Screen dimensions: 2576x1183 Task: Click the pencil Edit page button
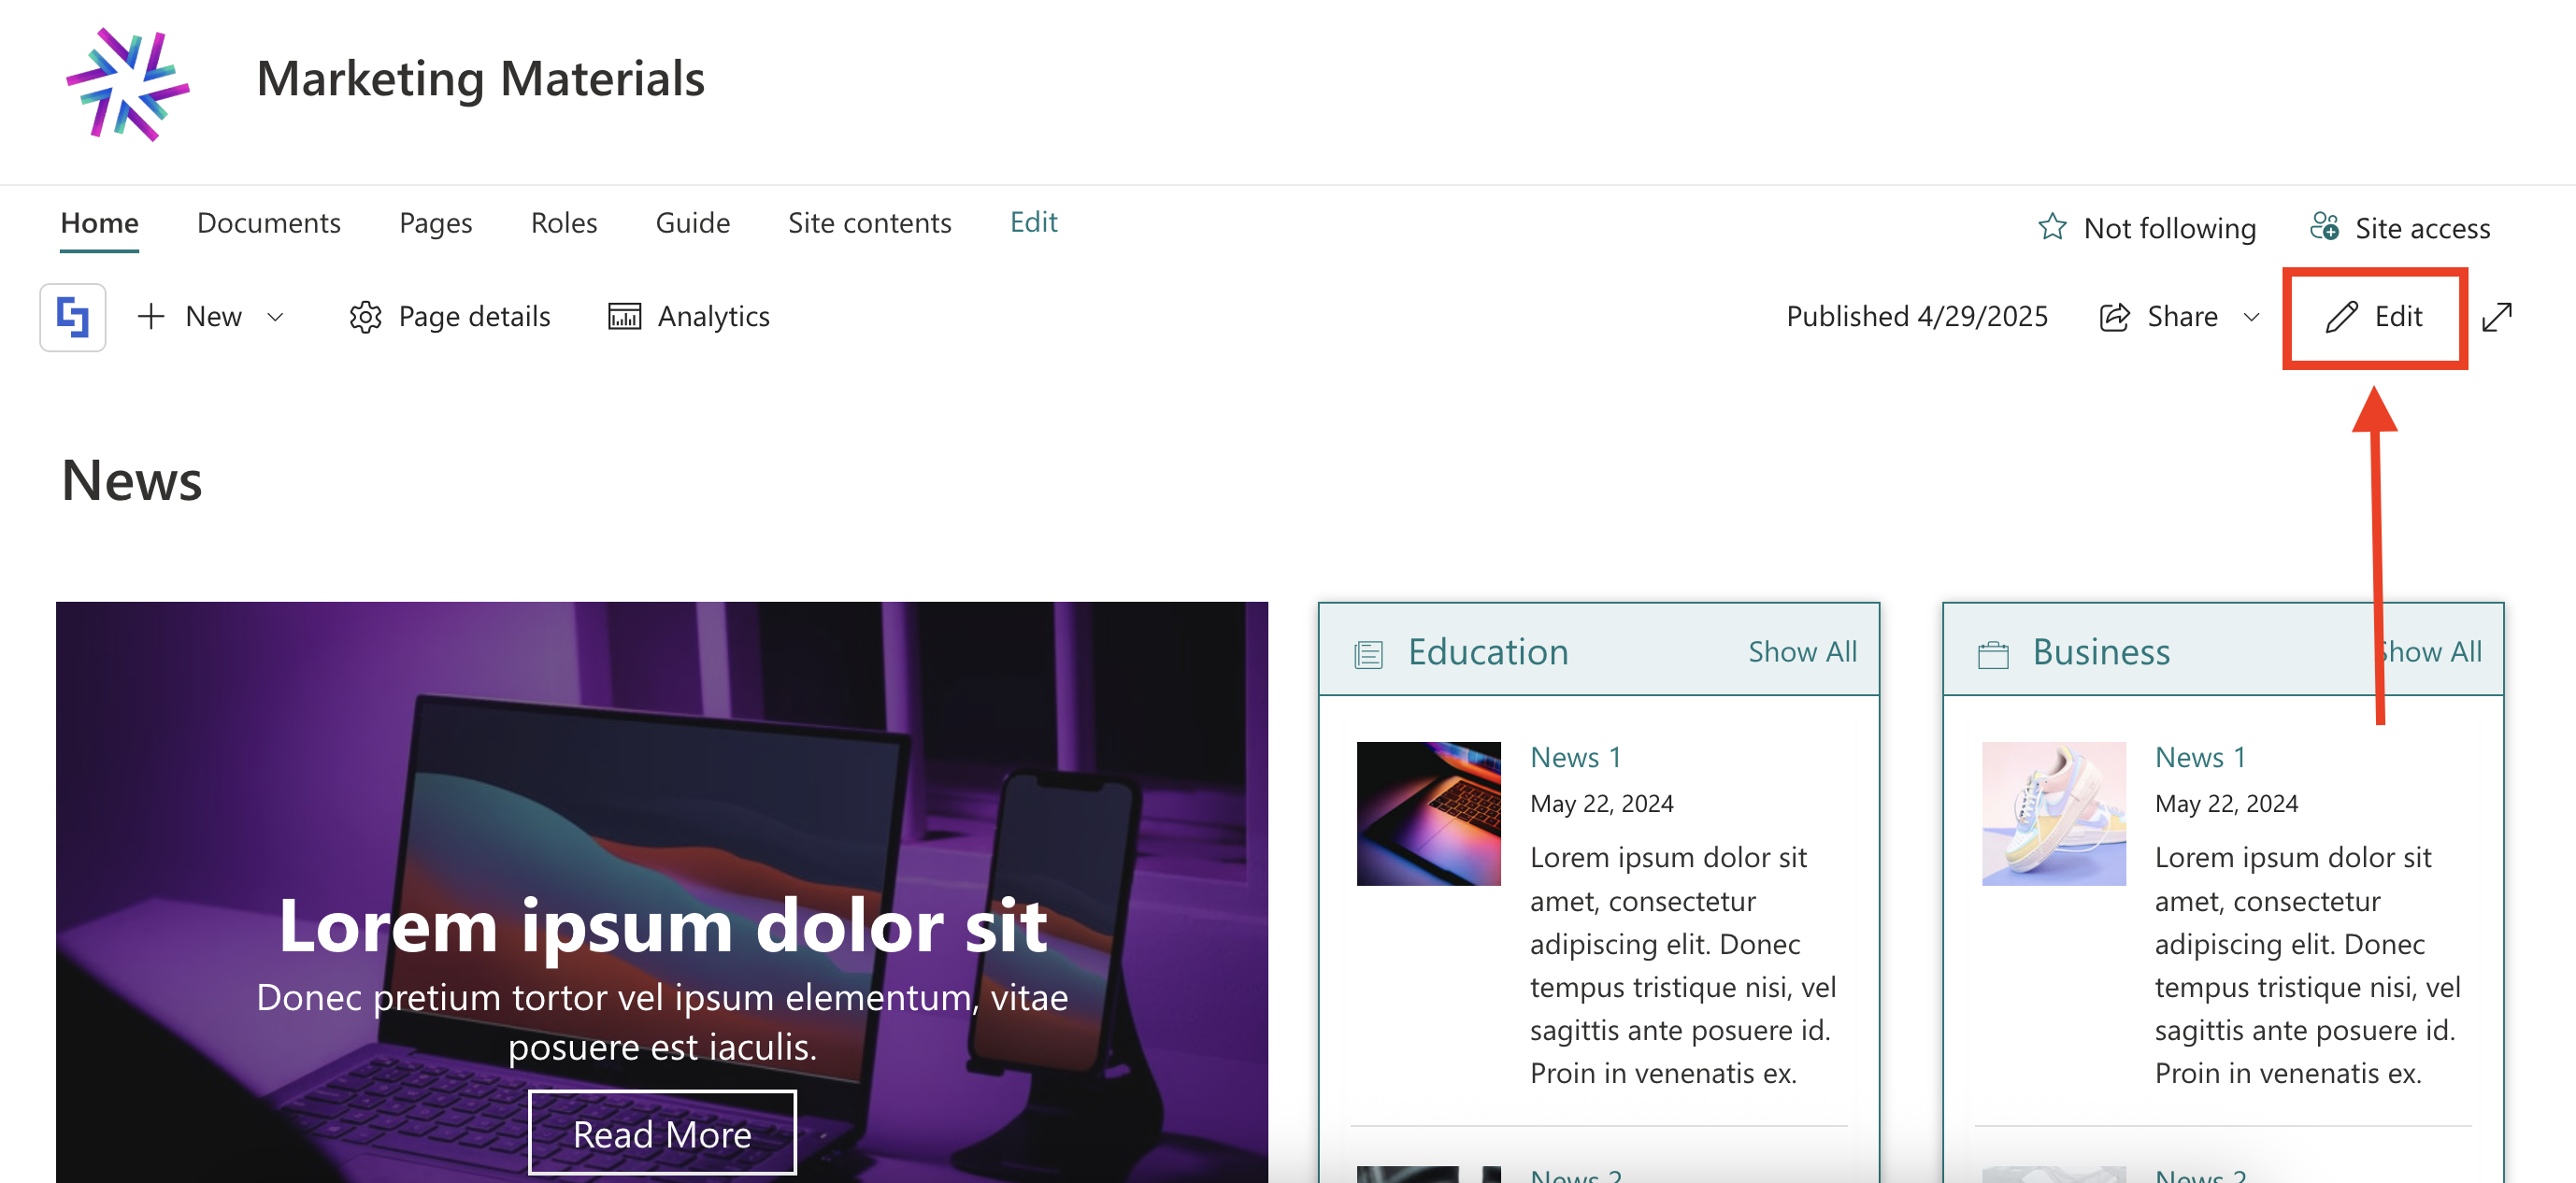(2373, 317)
